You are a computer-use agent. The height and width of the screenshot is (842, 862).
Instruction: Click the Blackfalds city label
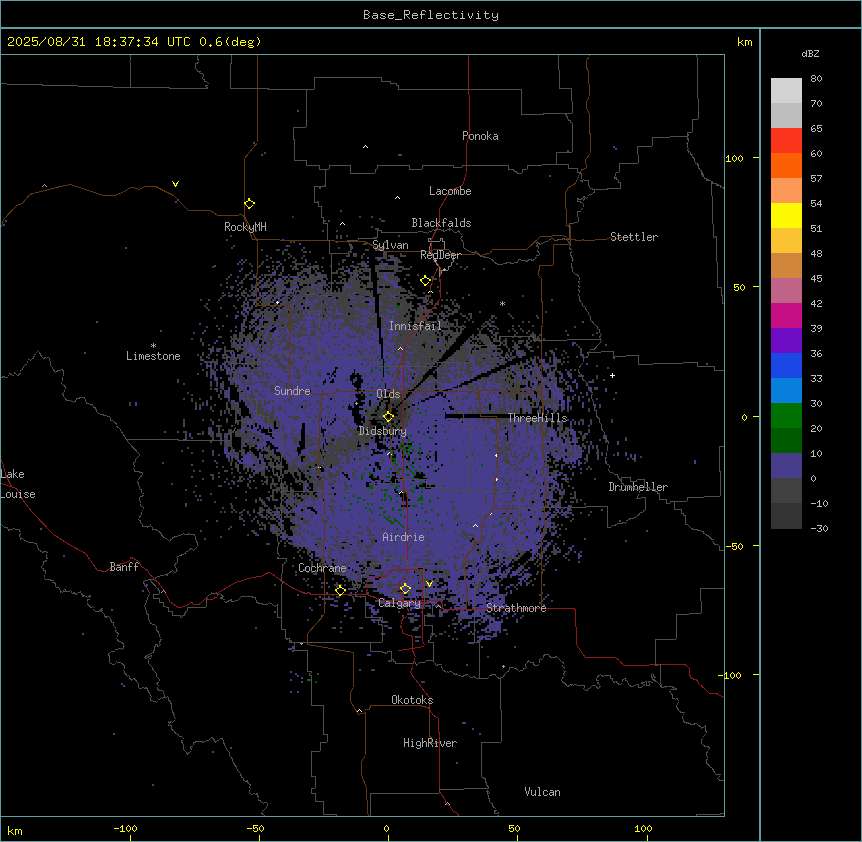click(x=441, y=223)
